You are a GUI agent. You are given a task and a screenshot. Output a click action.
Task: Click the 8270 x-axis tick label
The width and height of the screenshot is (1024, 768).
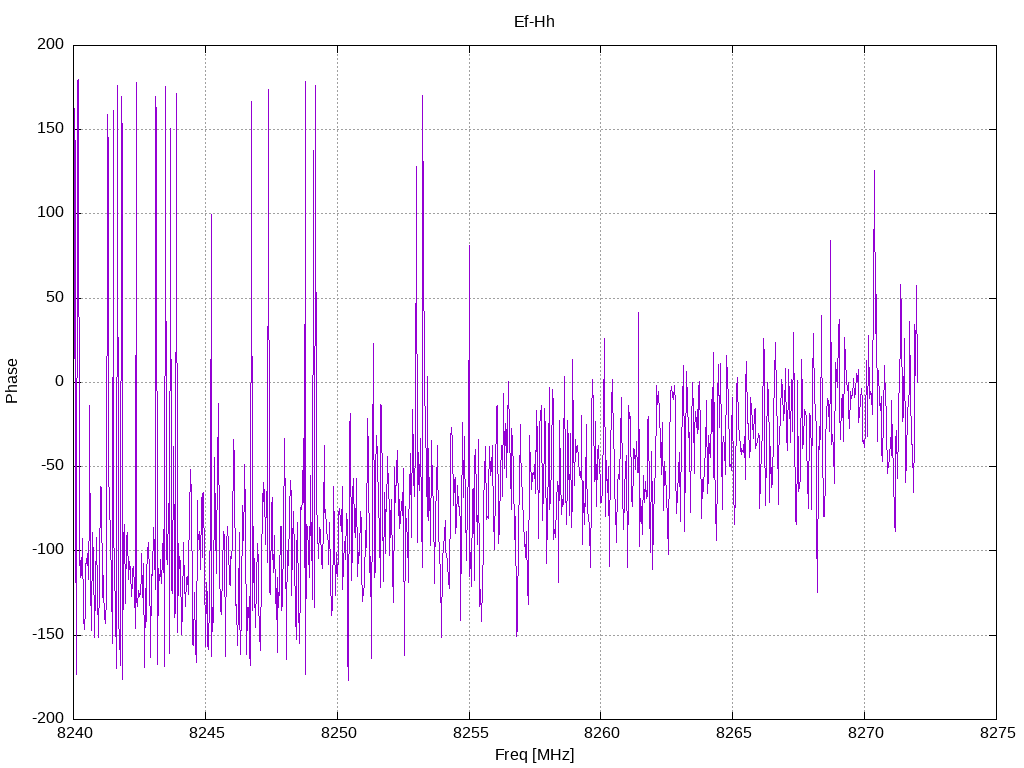(x=865, y=733)
